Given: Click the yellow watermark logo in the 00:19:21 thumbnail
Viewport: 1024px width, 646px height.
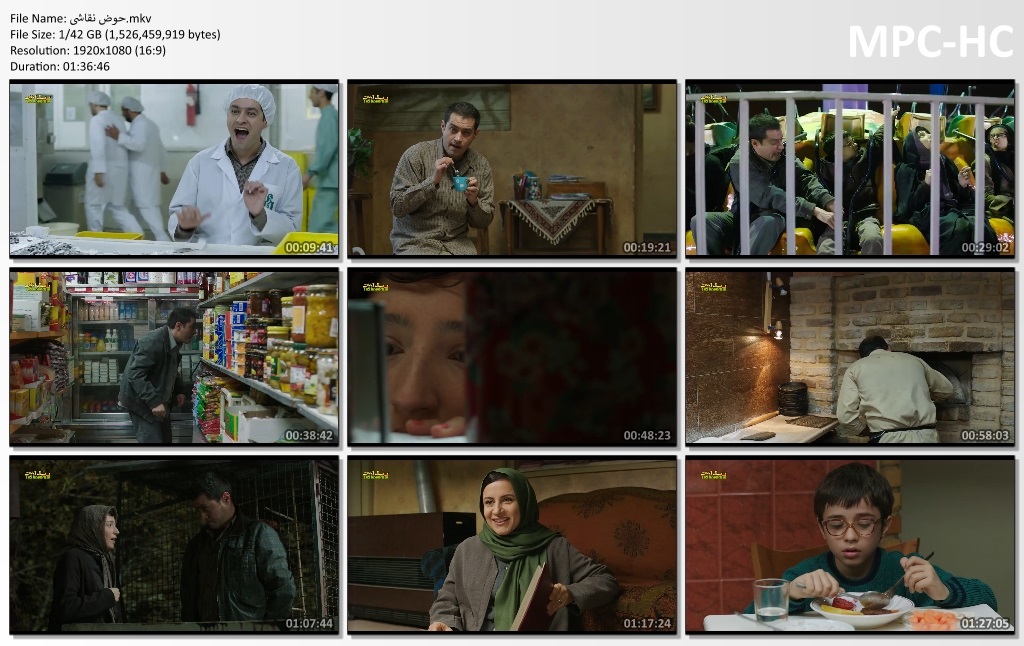Looking at the screenshot, I should pyautogui.click(x=376, y=99).
